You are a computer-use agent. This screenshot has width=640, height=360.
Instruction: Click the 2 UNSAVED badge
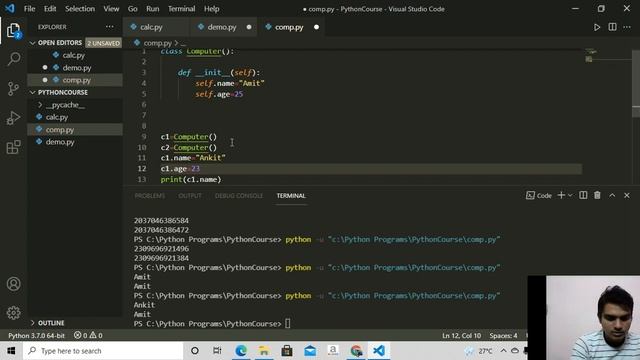coord(104,43)
